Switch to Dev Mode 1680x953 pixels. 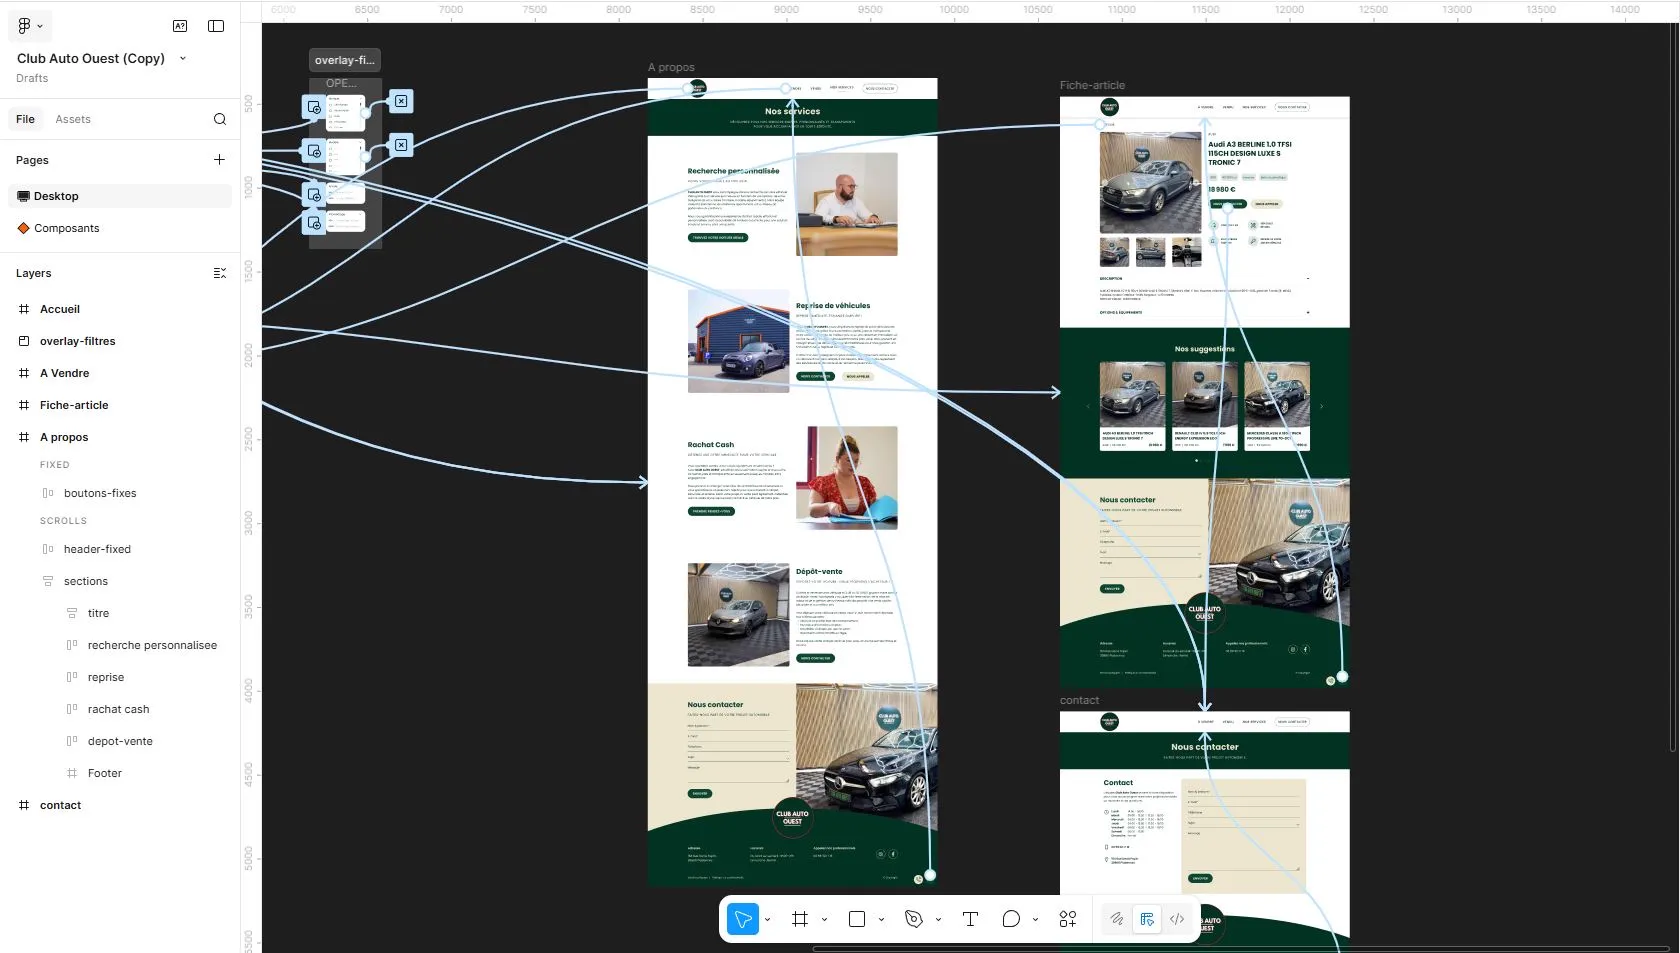pos(1177,919)
